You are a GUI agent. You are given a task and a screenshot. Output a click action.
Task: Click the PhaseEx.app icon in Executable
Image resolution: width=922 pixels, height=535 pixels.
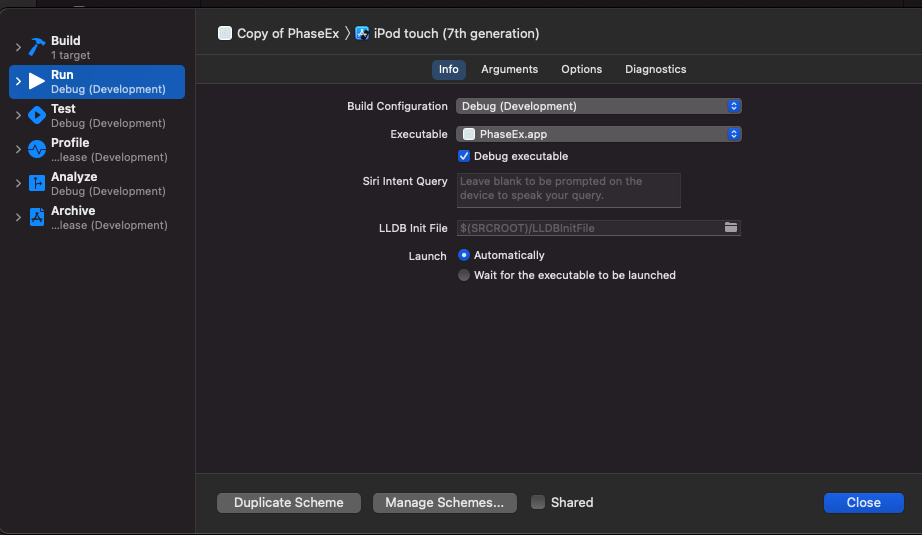469,134
